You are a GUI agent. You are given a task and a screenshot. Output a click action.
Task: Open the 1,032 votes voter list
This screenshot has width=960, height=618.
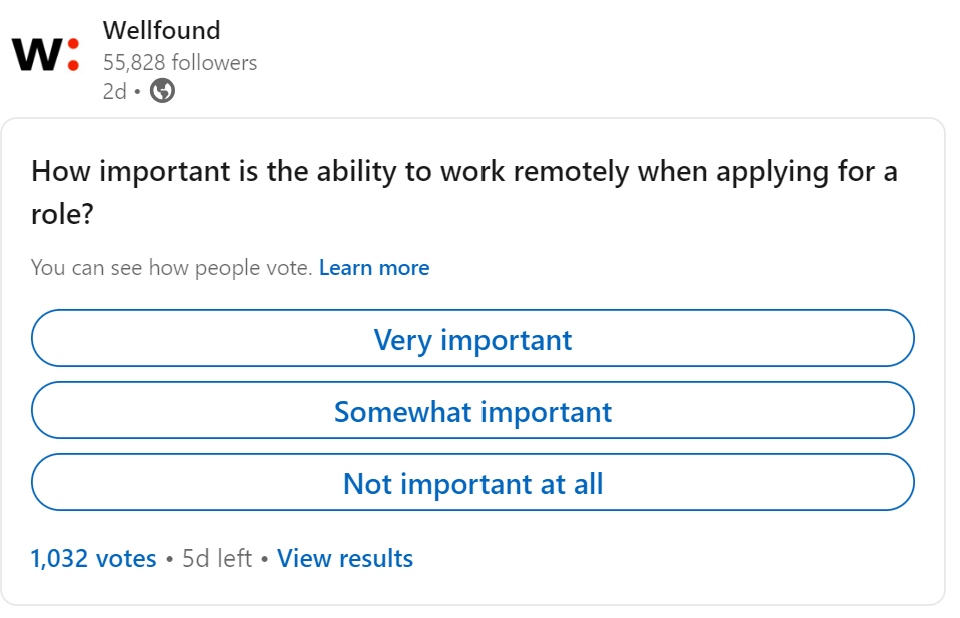click(94, 558)
